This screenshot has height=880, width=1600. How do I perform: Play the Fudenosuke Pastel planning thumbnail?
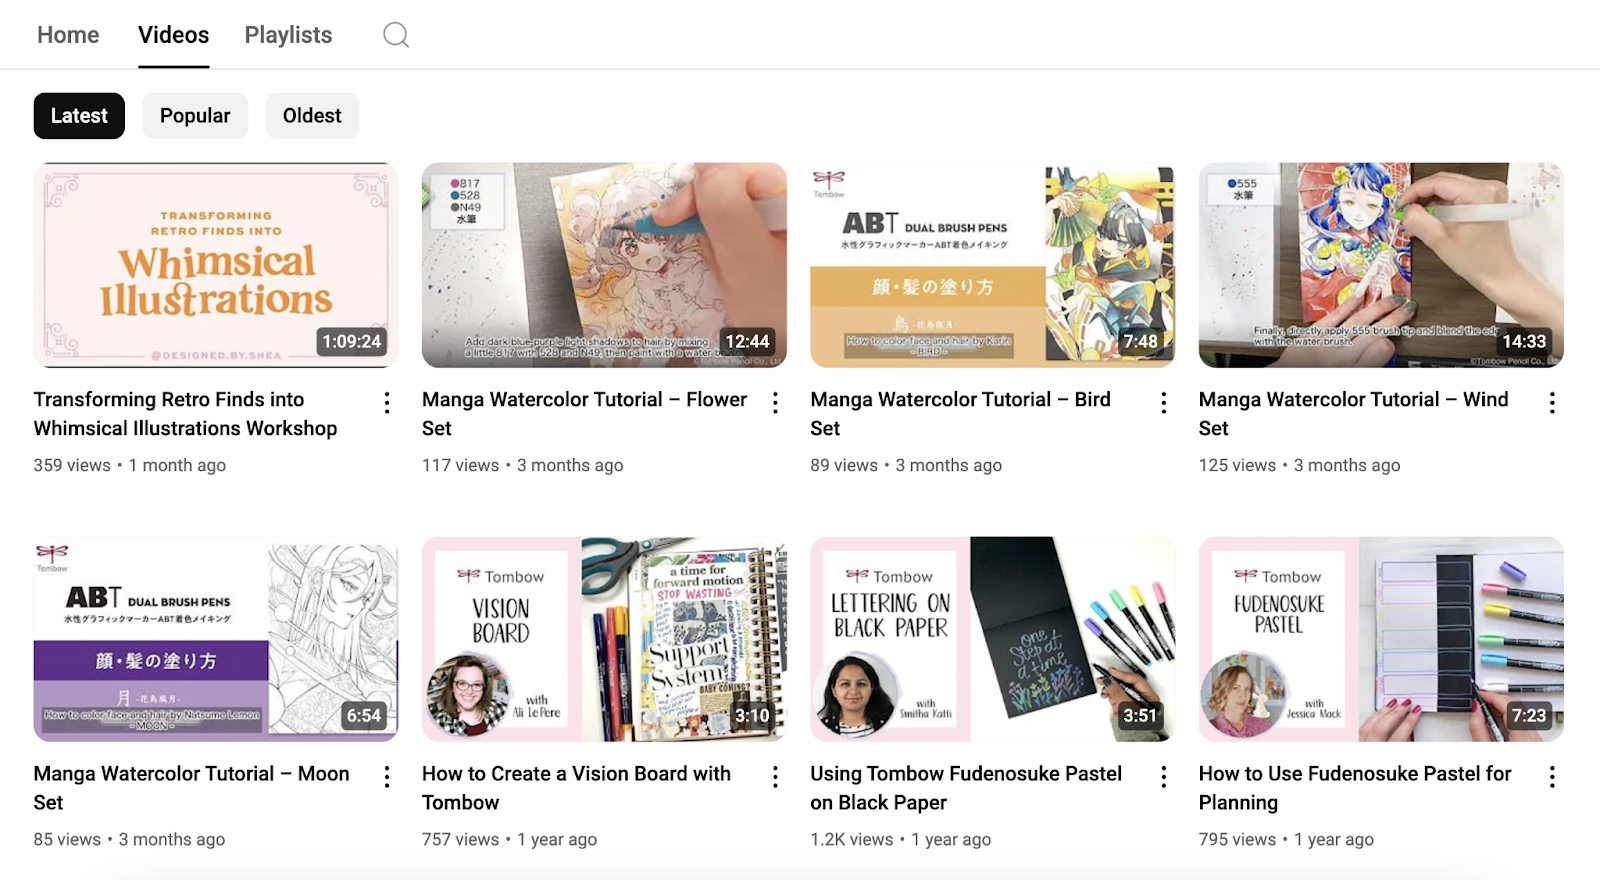click(1380, 639)
